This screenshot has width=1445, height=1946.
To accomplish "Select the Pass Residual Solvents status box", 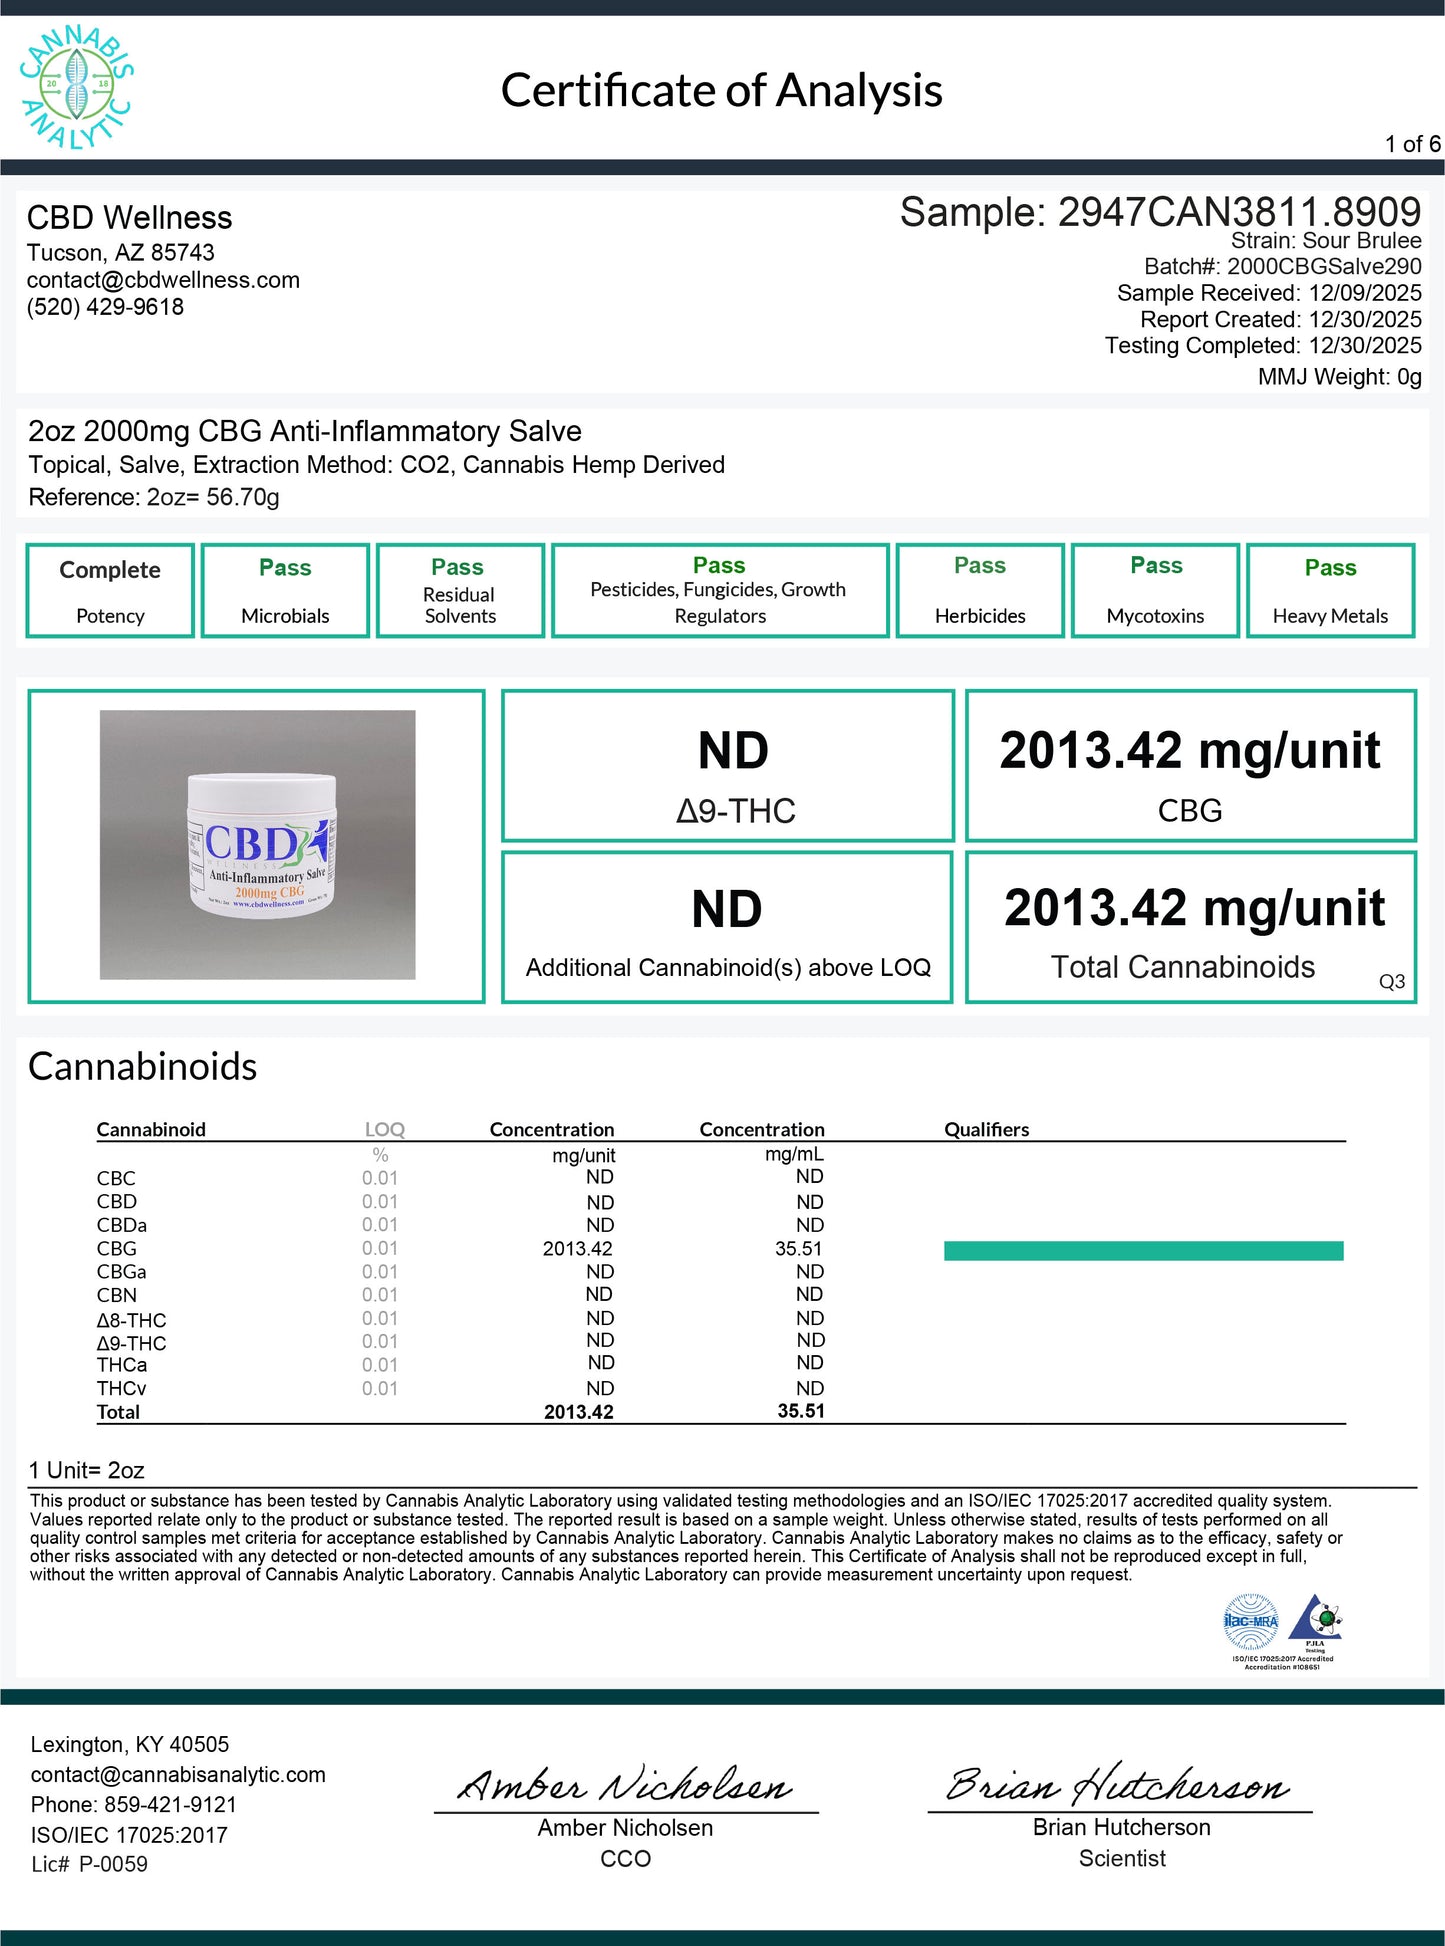I will pyautogui.click(x=460, y=591).
